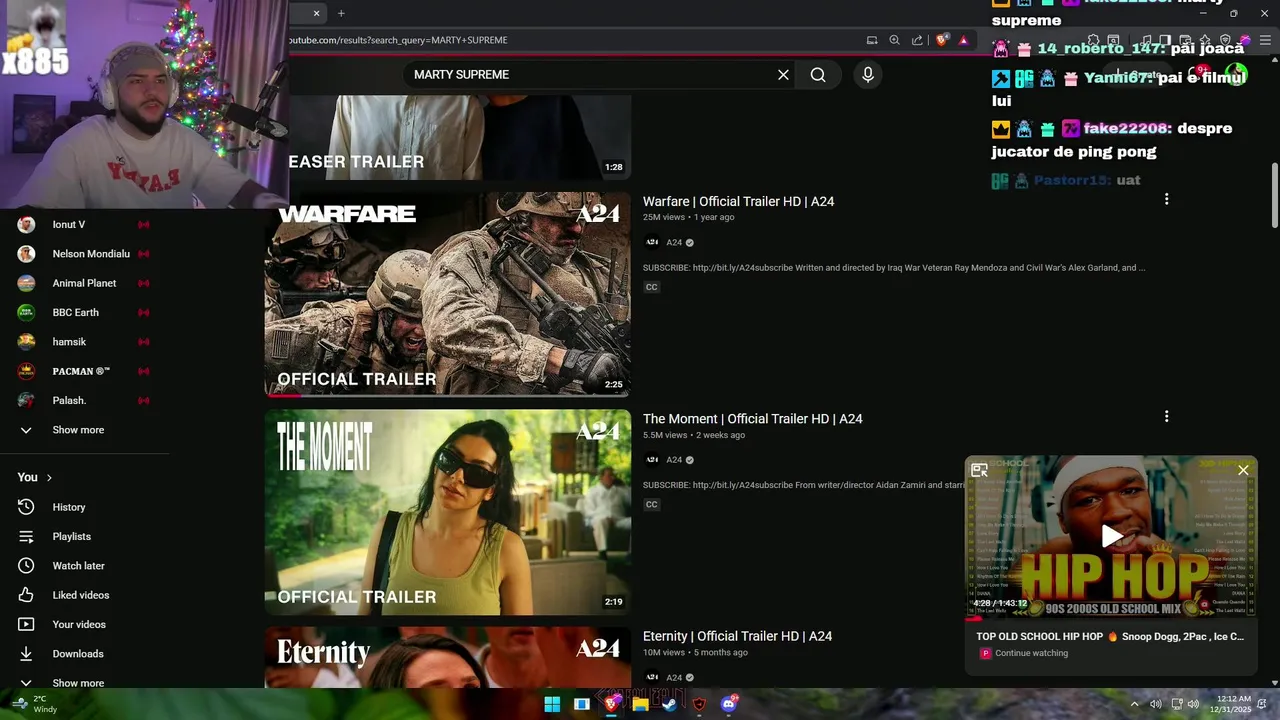Visit A24 channel under Warfare
Viewport: 1280px width, 720px height.
[x=674, y=243]
